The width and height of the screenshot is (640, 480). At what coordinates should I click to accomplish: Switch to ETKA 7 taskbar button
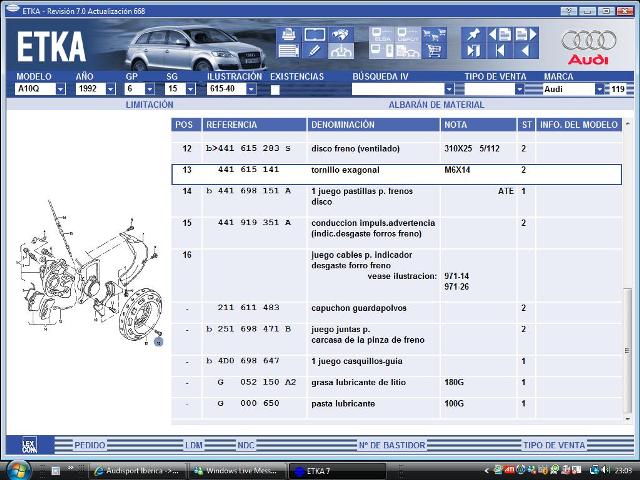point(337,471)
